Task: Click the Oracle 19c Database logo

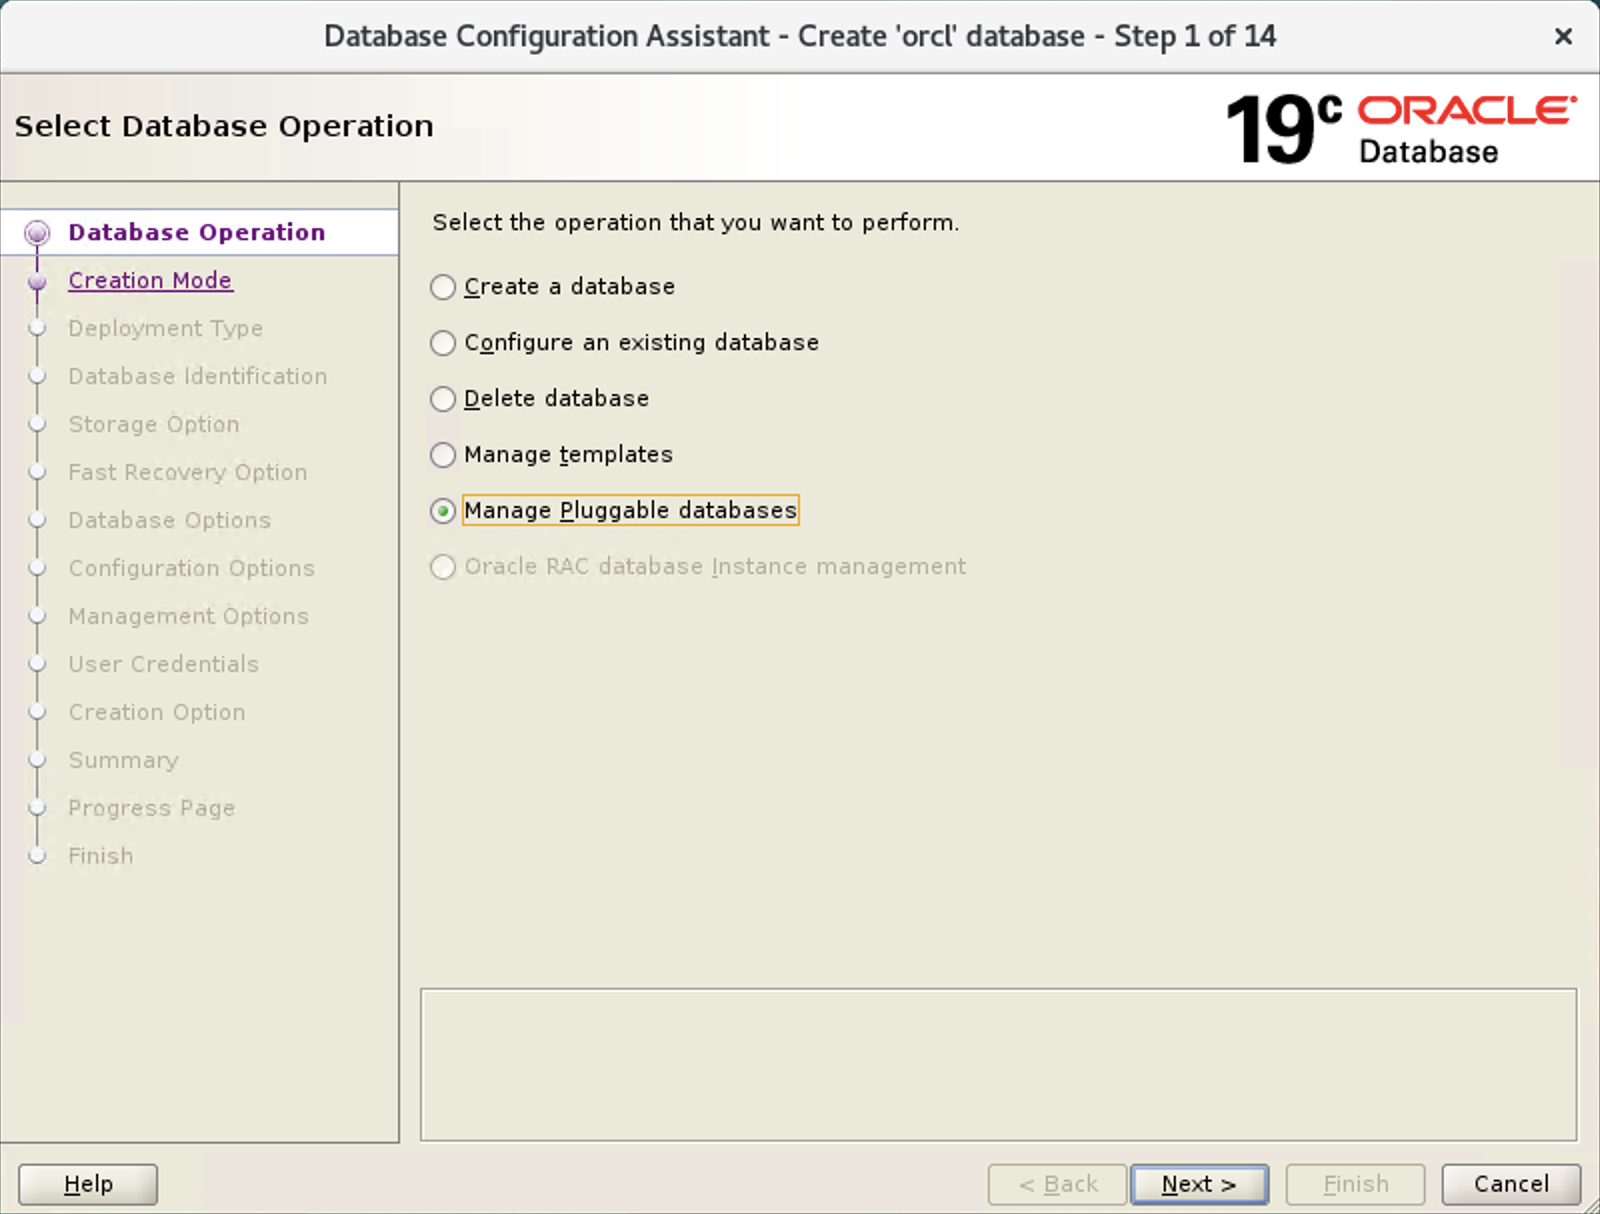Action: pos(1400,128)
